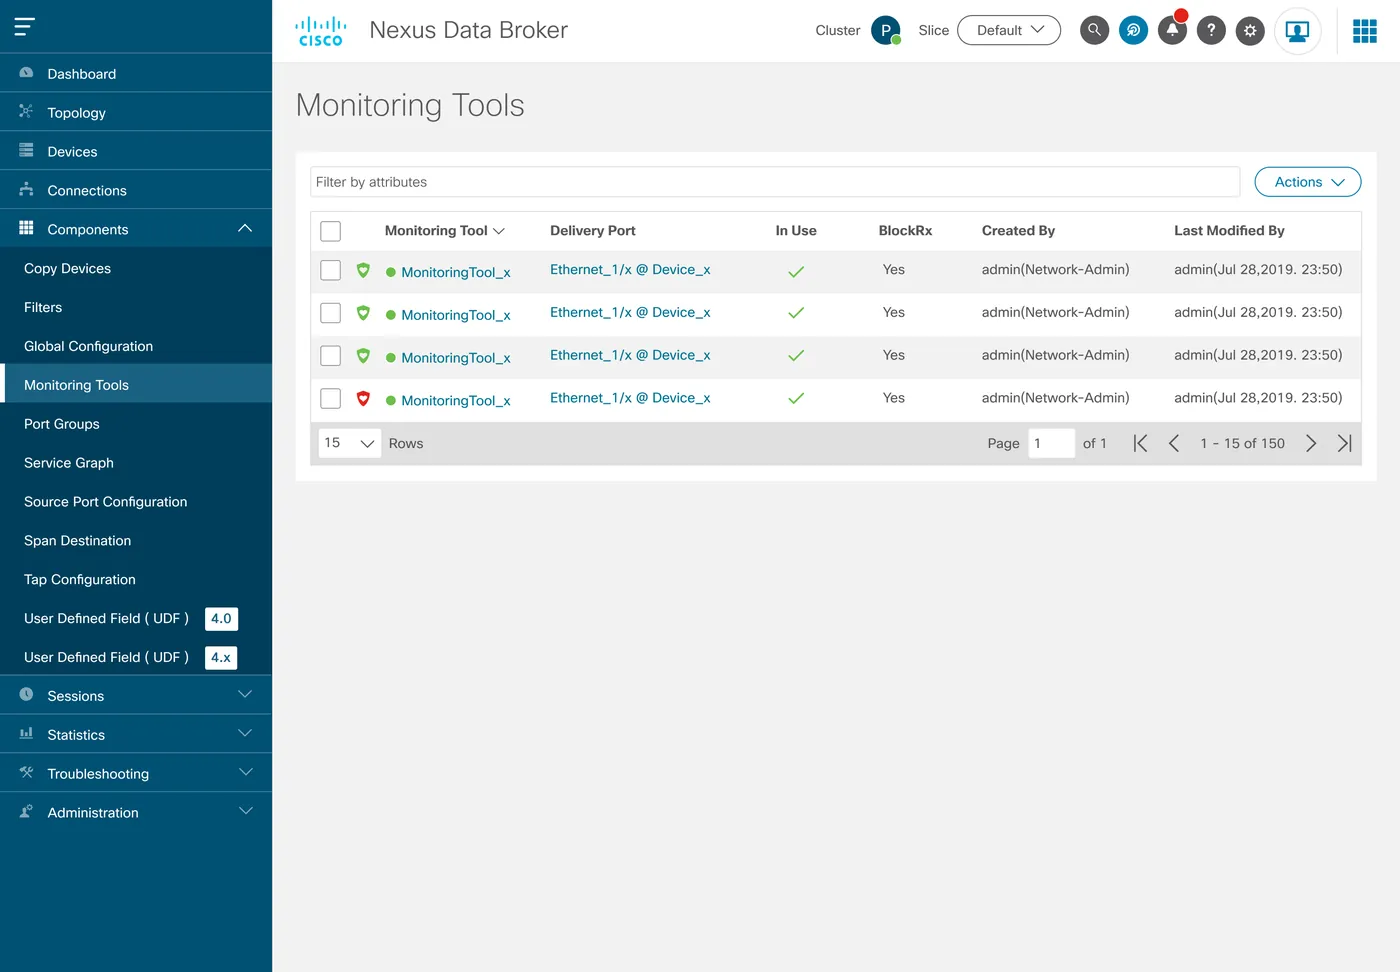The image size is (1400, 972).
Task: Click the Administration icon in the sidebar
Action: (26, 811)
